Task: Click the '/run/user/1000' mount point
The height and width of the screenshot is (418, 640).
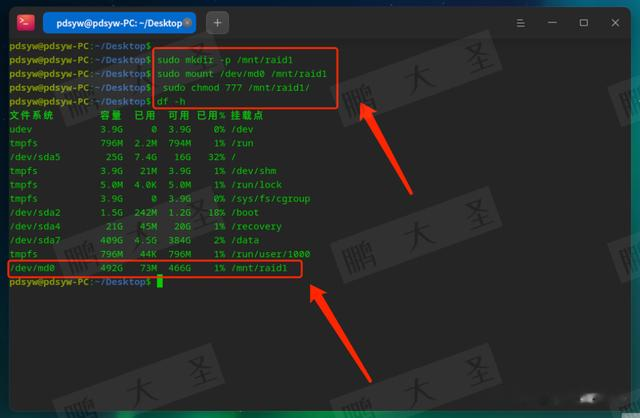Action: (x=271, y=254)
